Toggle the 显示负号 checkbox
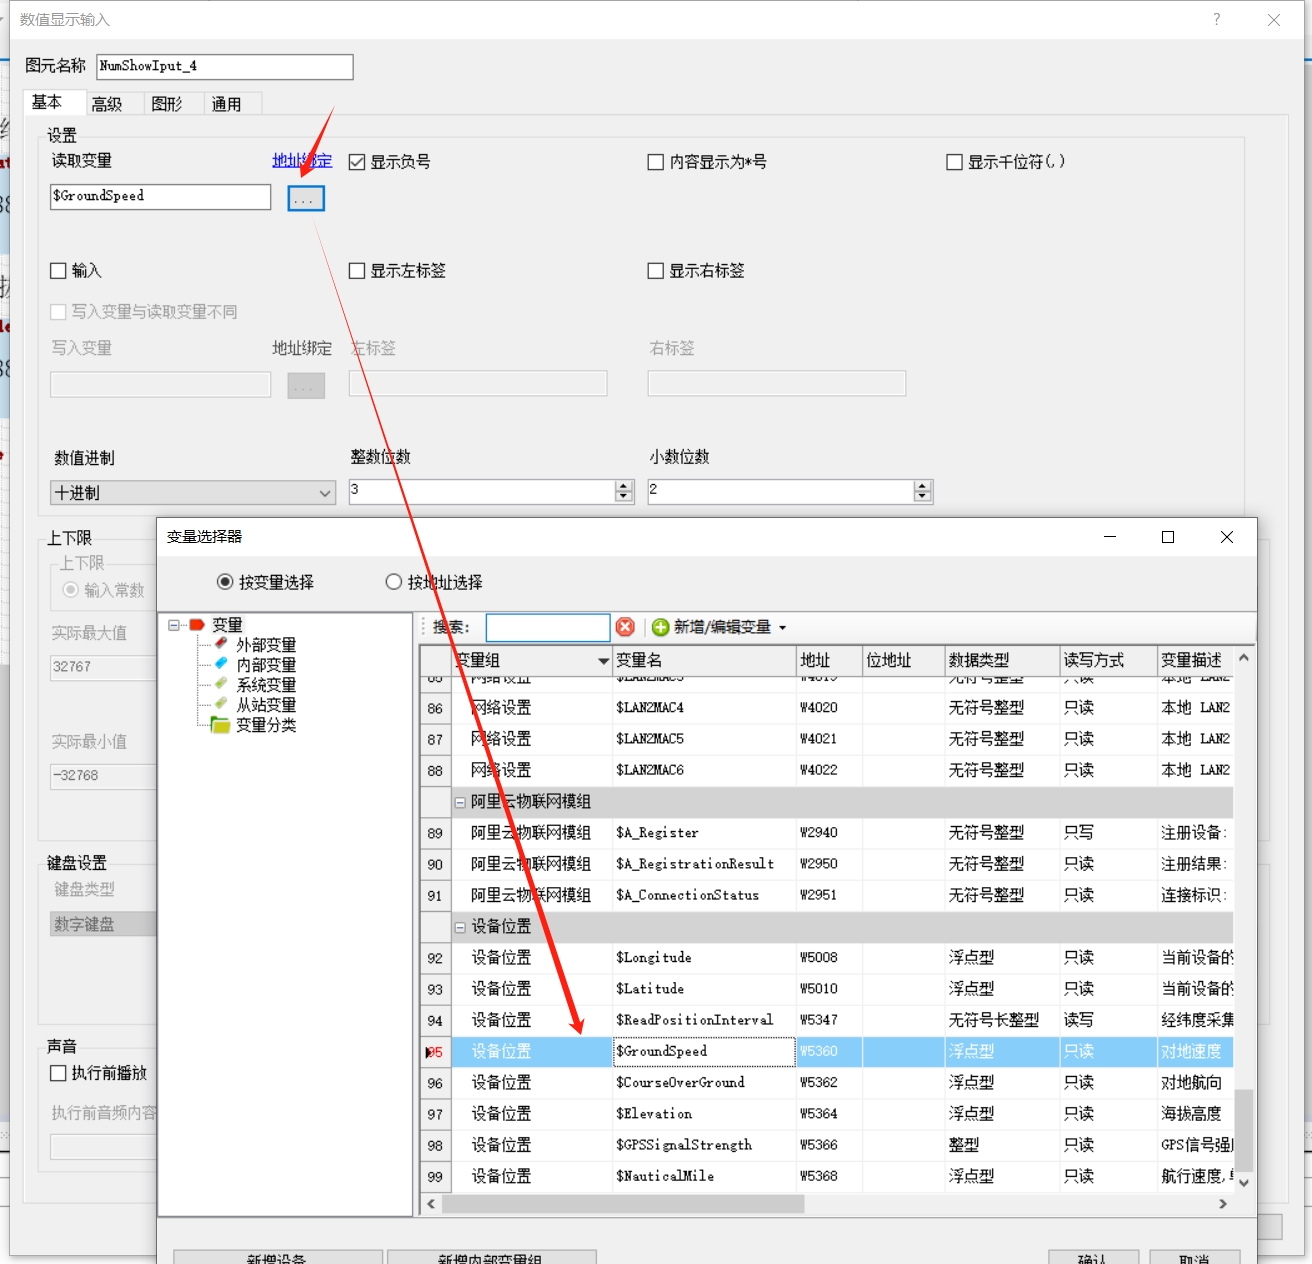The width and height of the screenshot is (1312, 1264). [x=356, y=162]
